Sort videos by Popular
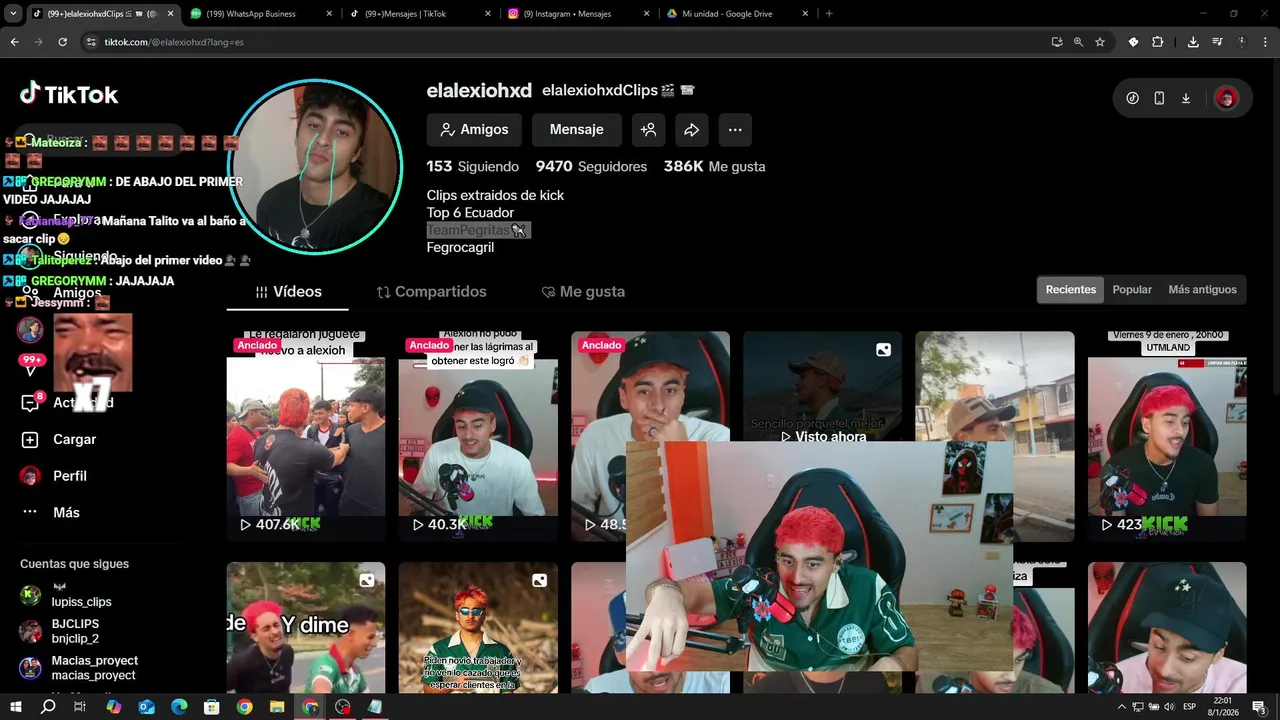The image size is (1280, 720). coord(1132,289)
